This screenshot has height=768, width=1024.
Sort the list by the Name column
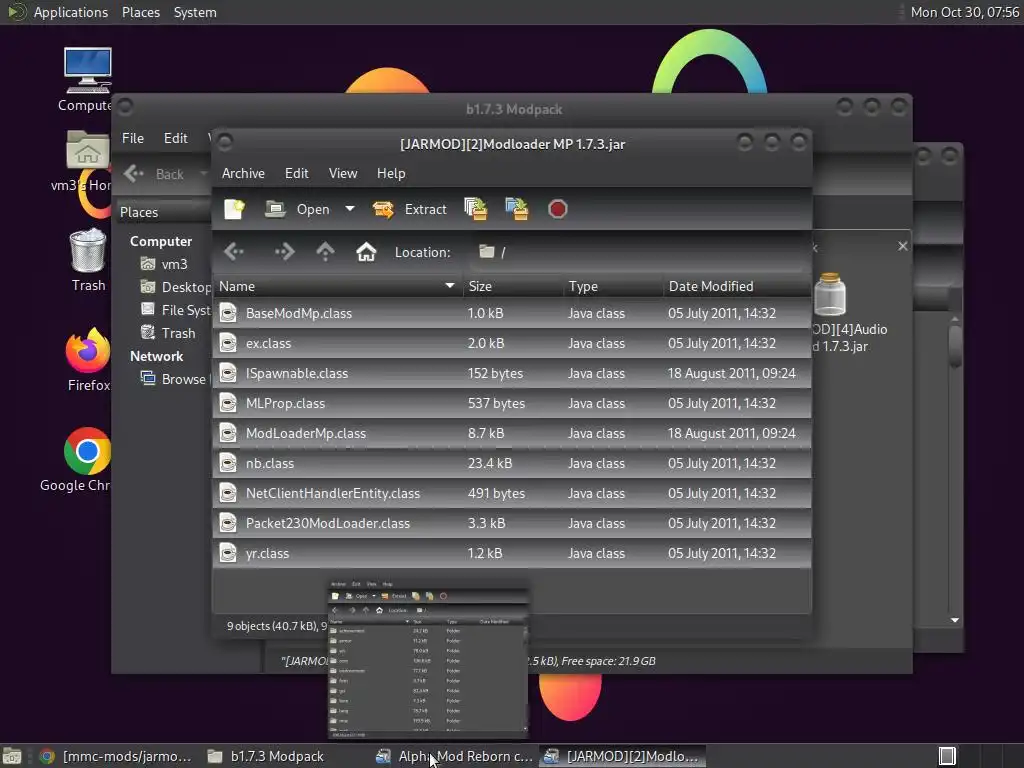tap(337, 286)
